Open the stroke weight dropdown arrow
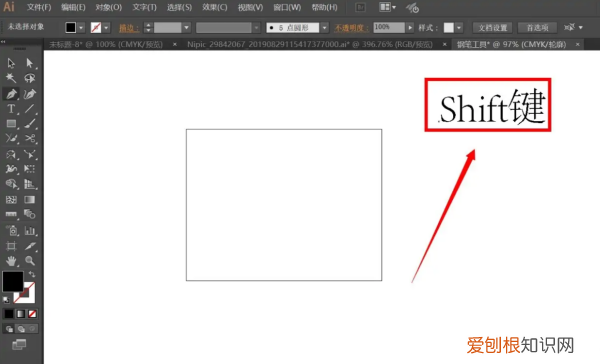The width and height of the screenshot is (600, 364). (187, 28)
